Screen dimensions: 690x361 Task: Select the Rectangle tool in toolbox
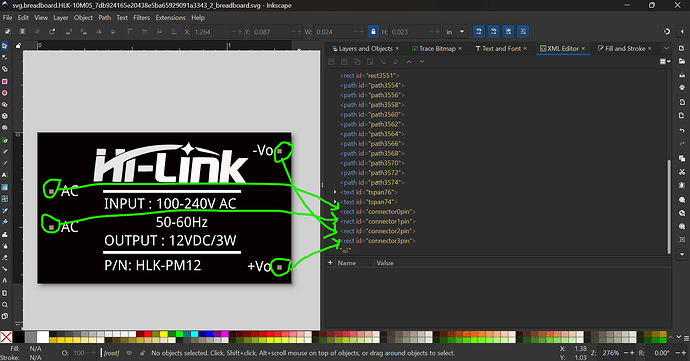coord(5,81)
